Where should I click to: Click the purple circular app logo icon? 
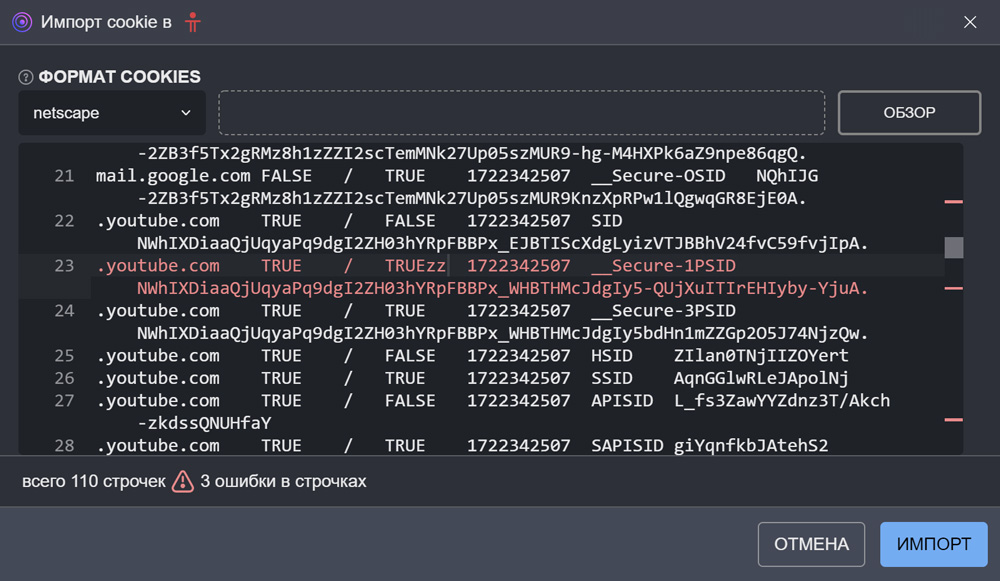coord(22,22)
